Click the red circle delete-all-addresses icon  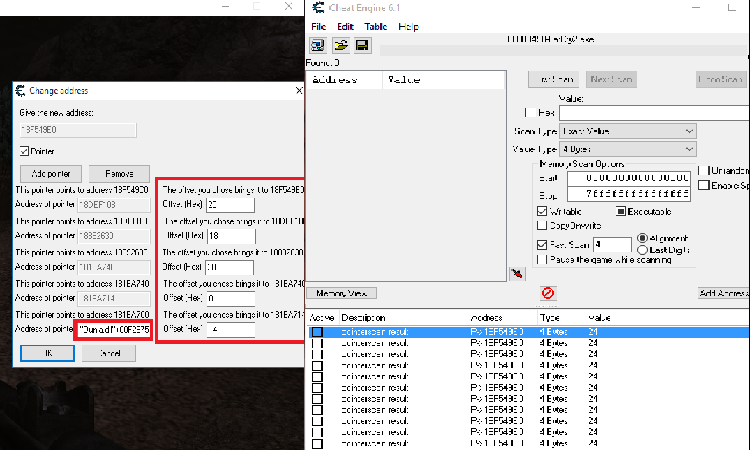pos(548,293)
